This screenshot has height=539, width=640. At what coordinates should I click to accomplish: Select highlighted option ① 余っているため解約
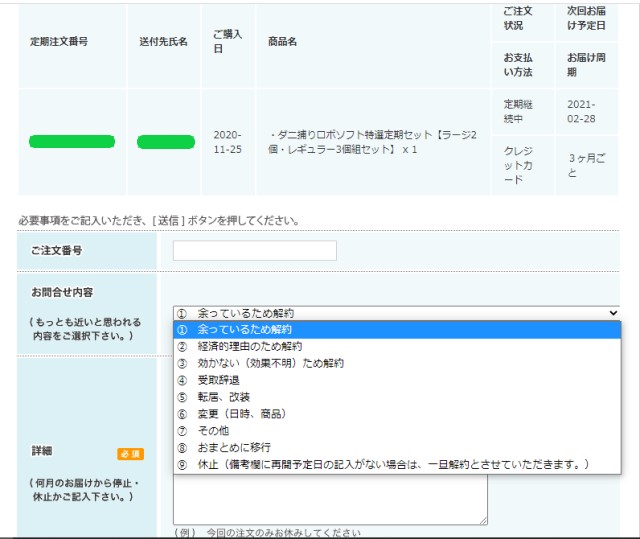[x=244, y=329]
